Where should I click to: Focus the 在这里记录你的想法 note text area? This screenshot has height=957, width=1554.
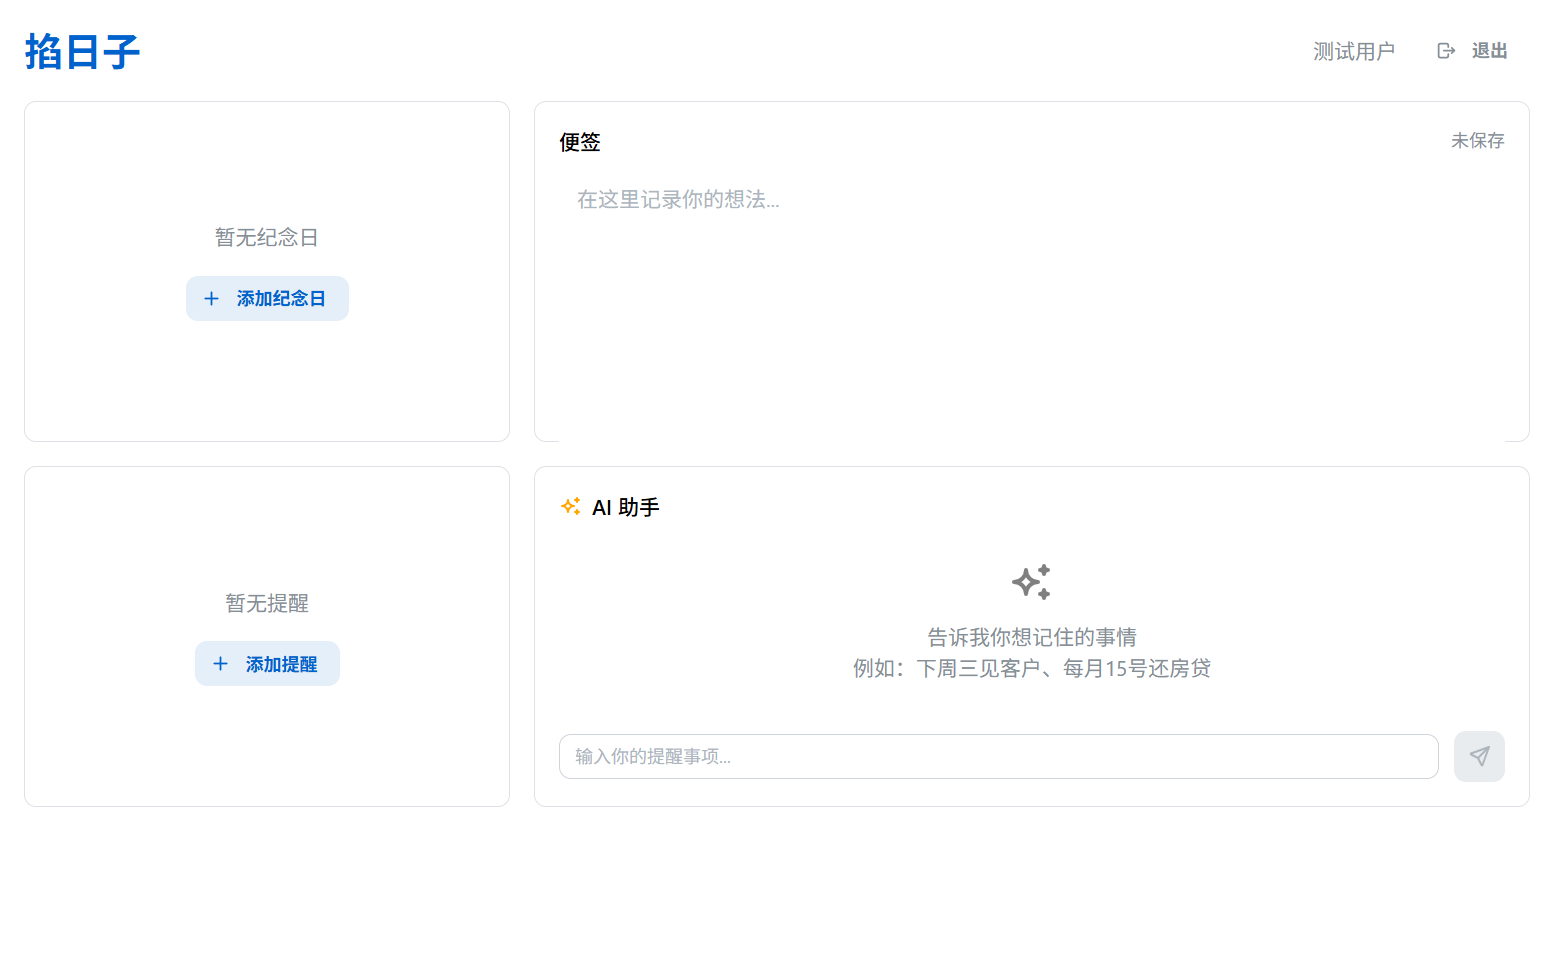(1031, 300)
